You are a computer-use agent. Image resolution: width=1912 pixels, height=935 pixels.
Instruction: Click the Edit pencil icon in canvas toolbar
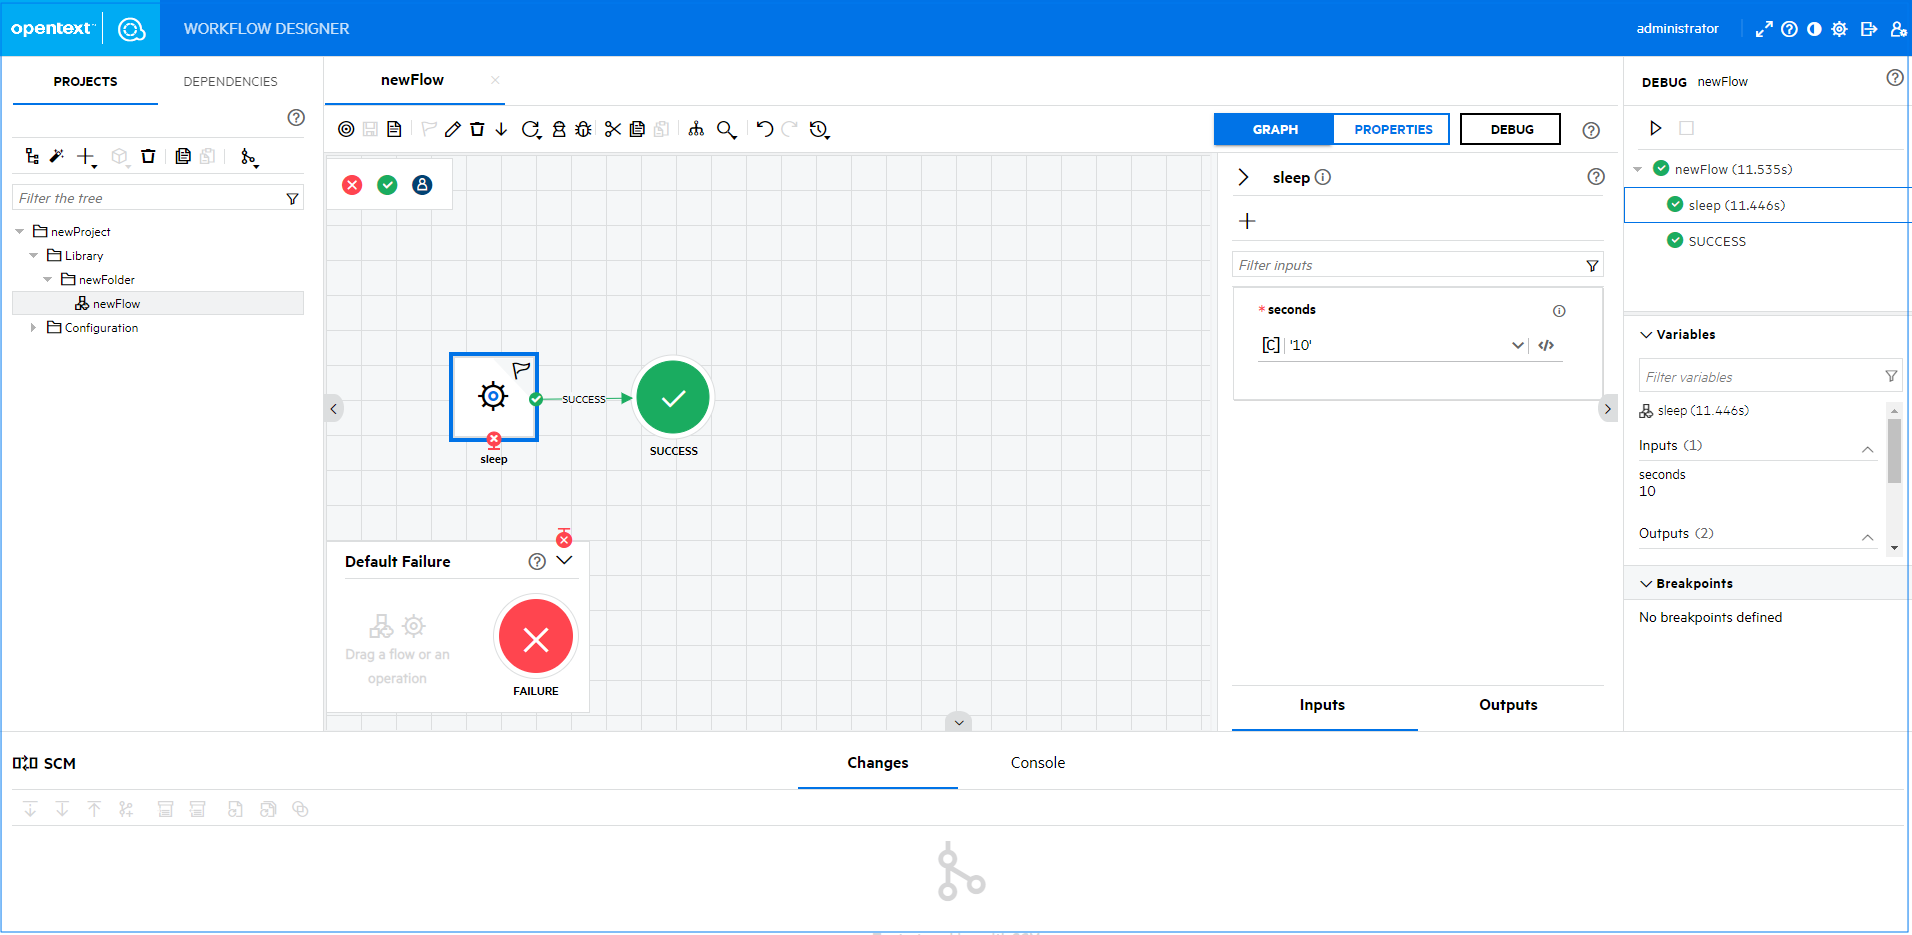point(452,128)
